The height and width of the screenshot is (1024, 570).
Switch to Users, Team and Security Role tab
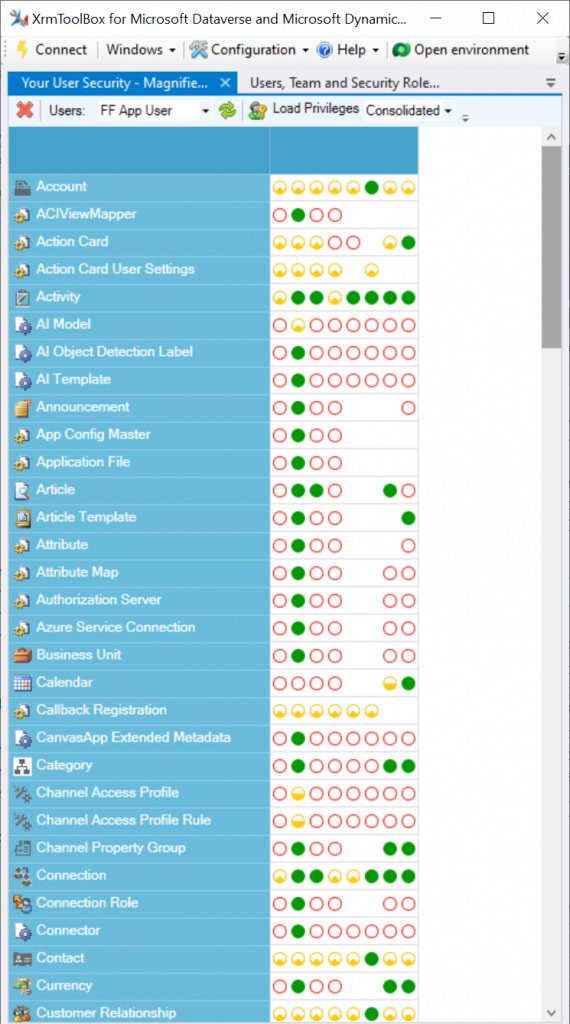pyautogui.click(x=345, y=83)
